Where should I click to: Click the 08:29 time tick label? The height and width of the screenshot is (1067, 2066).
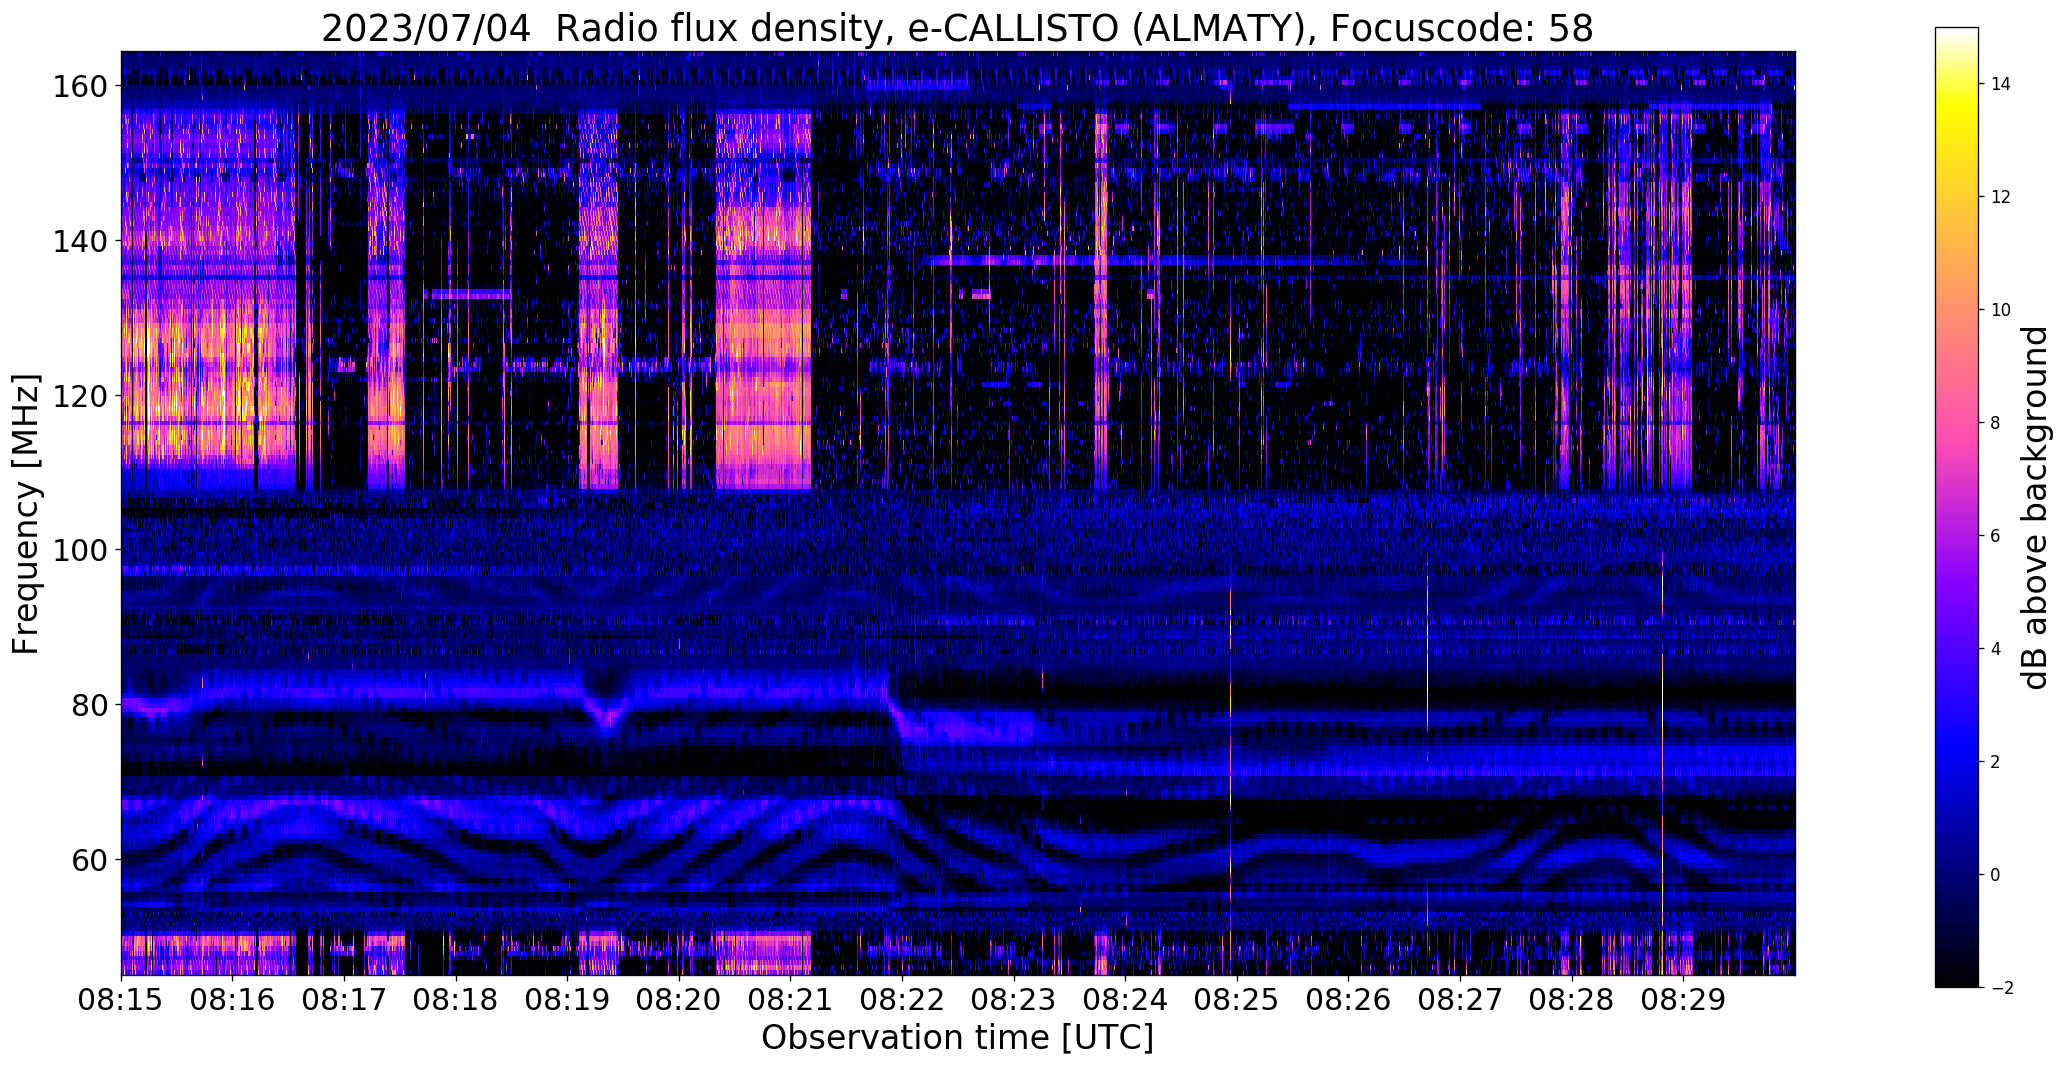click(1684, 1001)
